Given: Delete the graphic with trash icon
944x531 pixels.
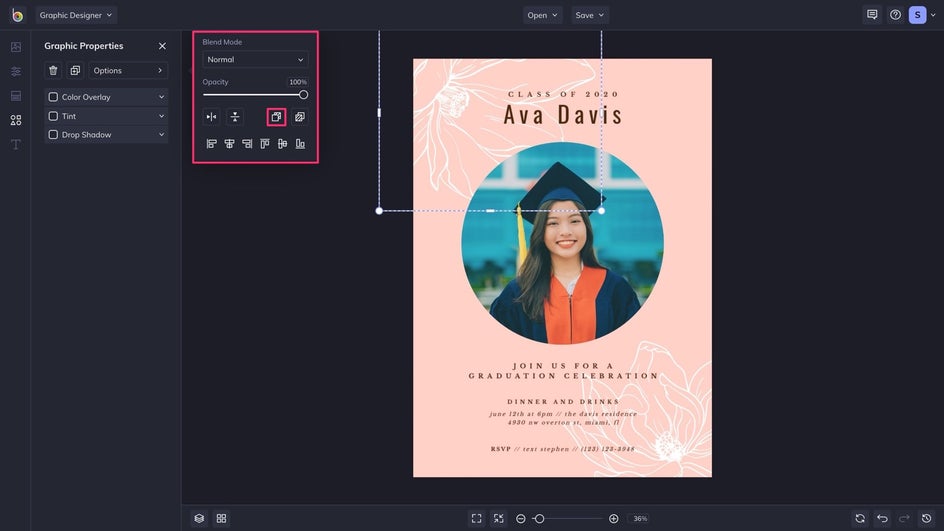Looking at the screenshot, I should tap(53, 70).
